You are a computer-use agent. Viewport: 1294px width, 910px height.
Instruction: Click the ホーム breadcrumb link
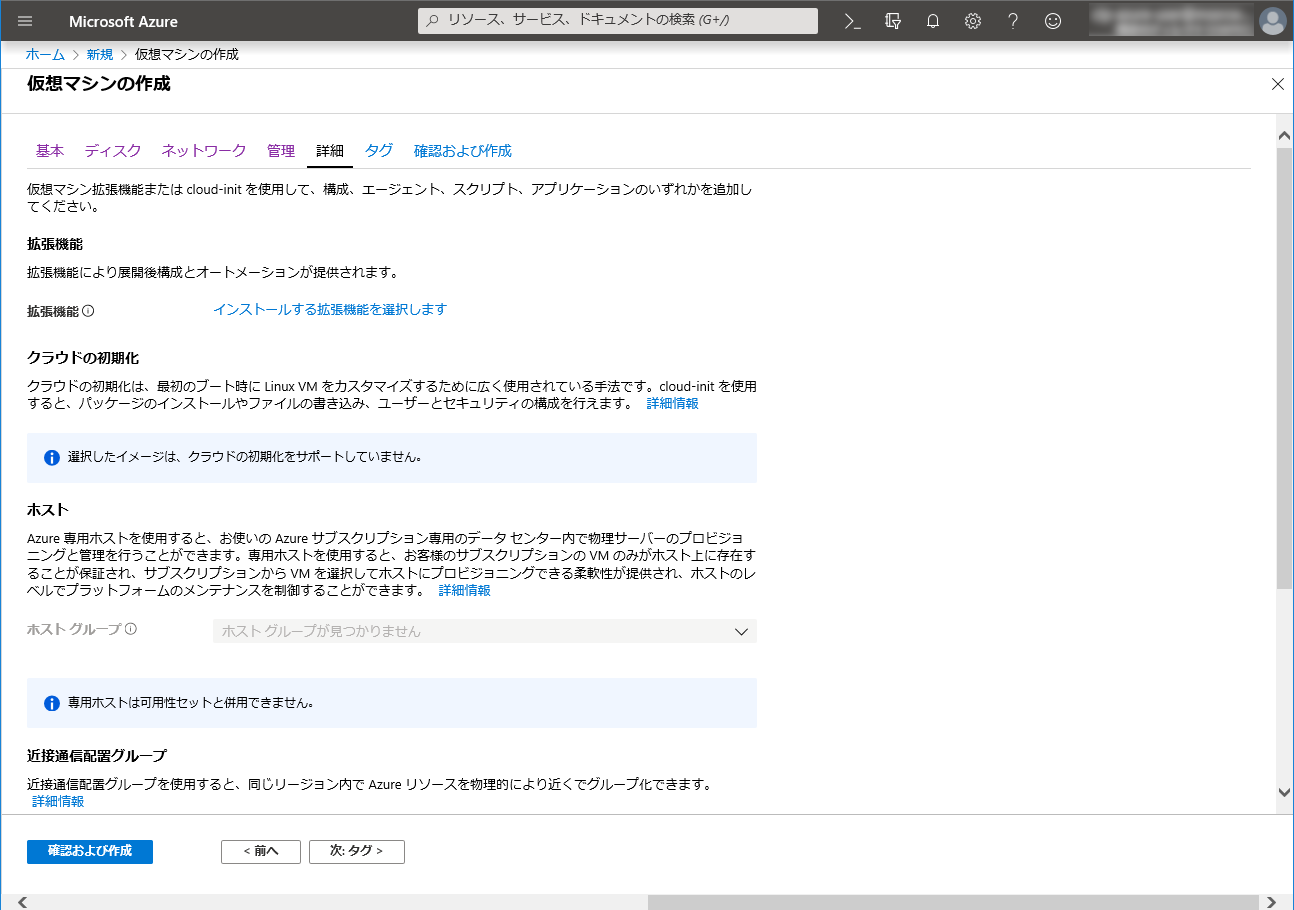pyautogui.click(x=45, y=54)
